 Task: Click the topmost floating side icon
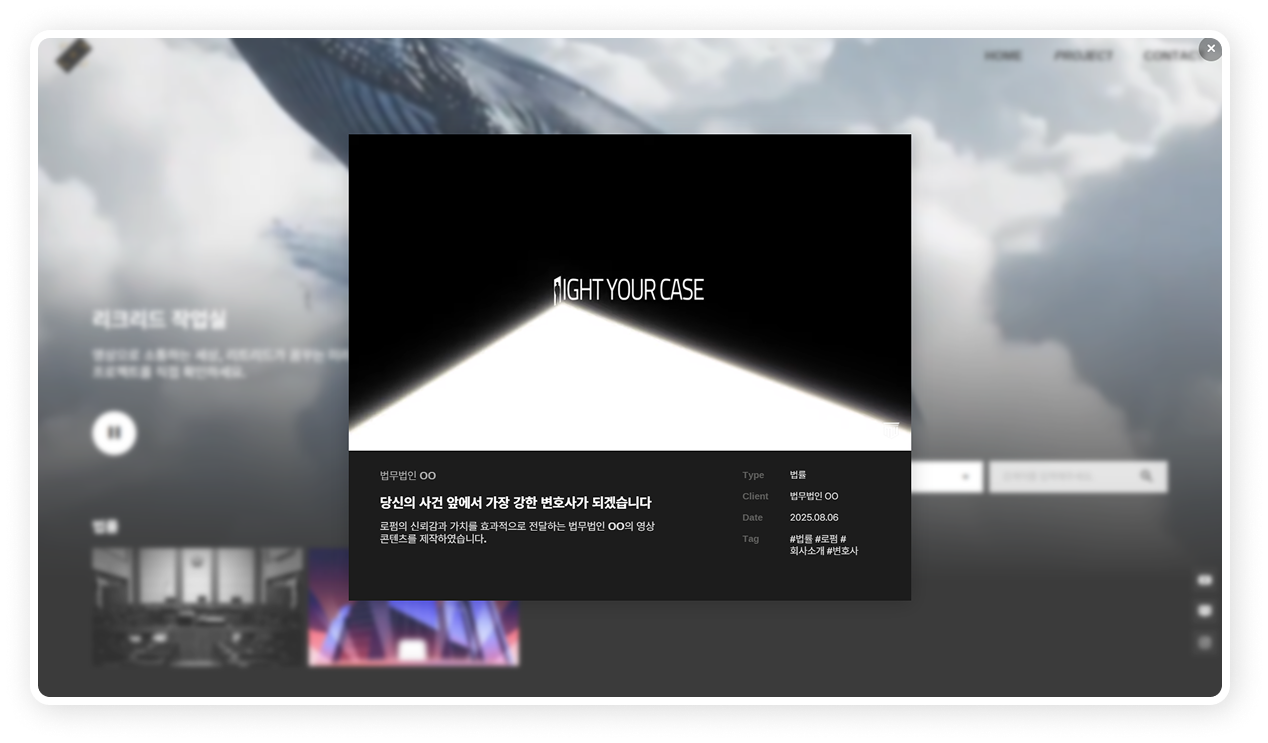pyautogui.click(x=1204, y=580)
